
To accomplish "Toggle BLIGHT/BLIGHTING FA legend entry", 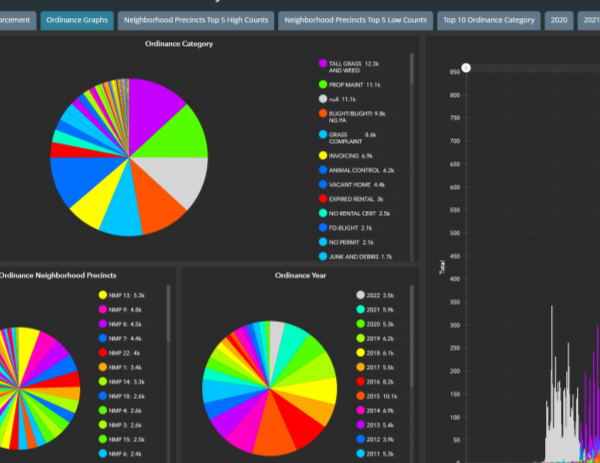I will [352, 117].
